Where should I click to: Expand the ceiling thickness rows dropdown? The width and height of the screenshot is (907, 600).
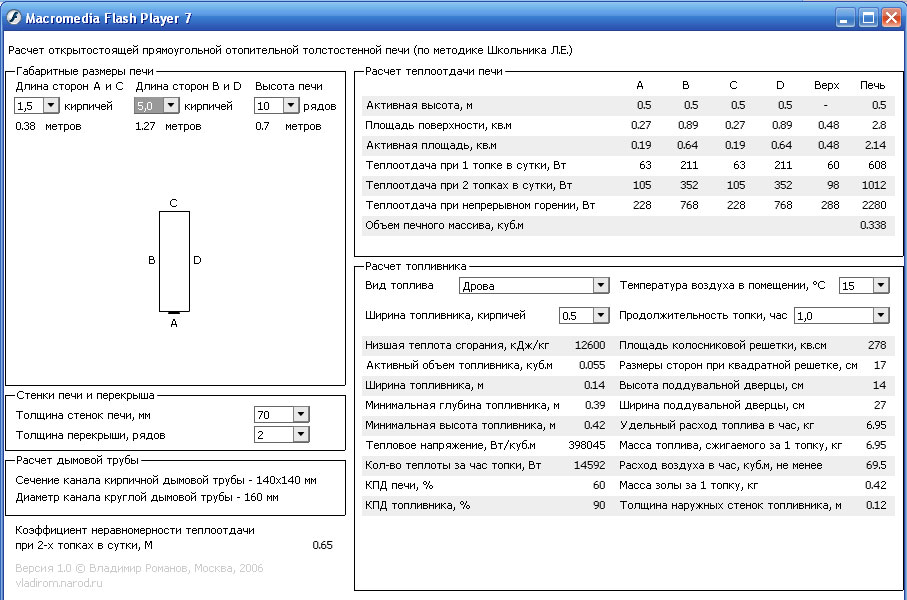pos(301,435)
